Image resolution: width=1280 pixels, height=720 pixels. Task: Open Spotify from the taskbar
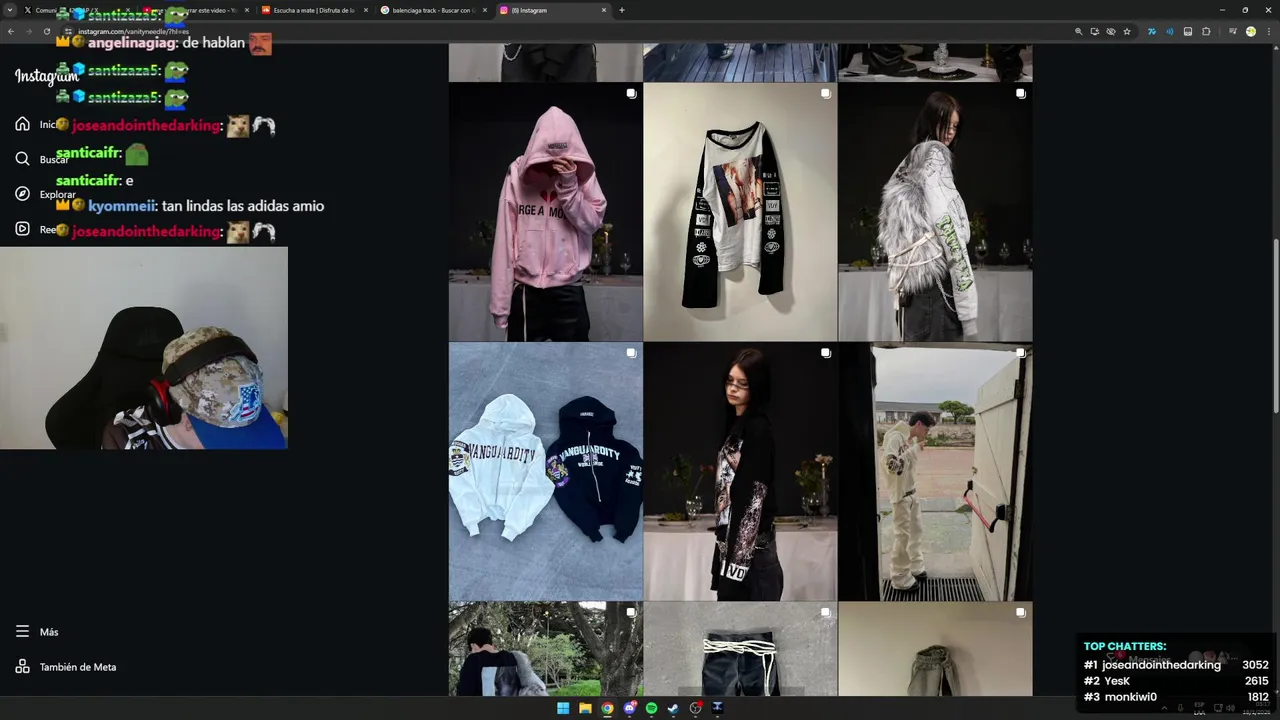click(651, 708)
